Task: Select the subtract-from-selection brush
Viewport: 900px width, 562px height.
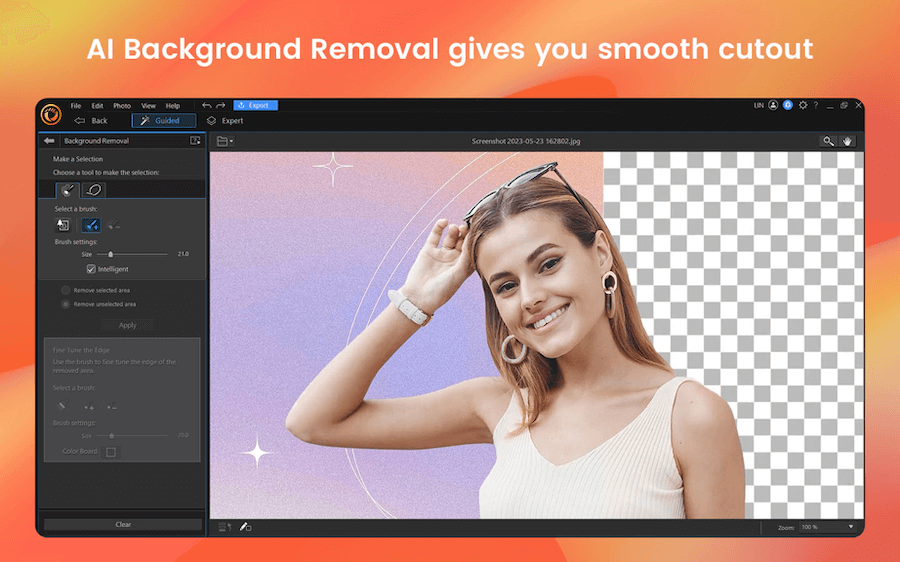Action: coord(114,225)
